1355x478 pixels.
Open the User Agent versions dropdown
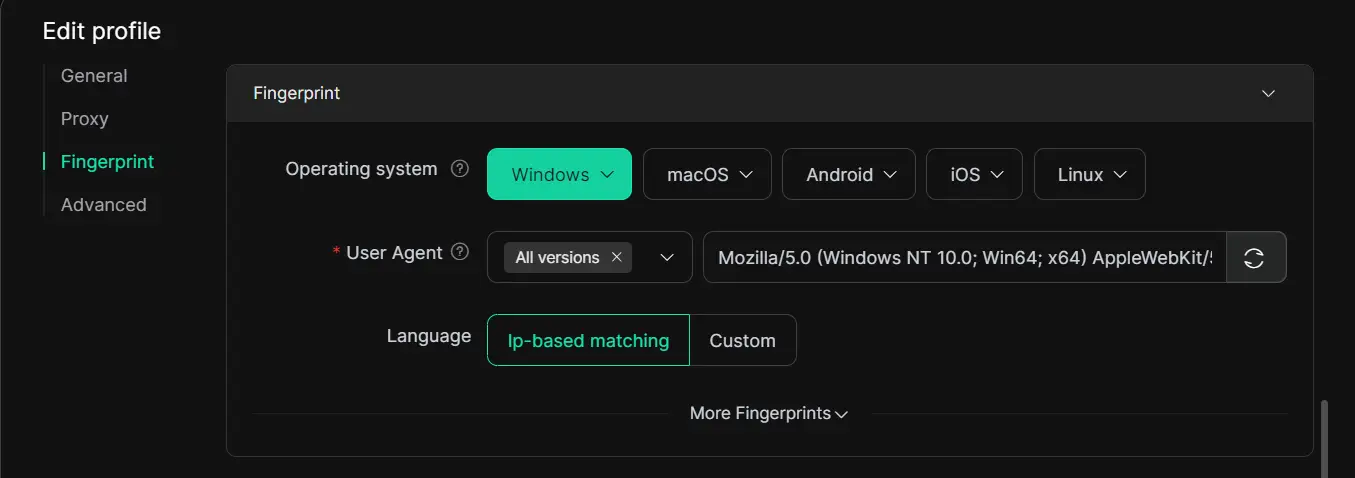(x=667, y=258)
